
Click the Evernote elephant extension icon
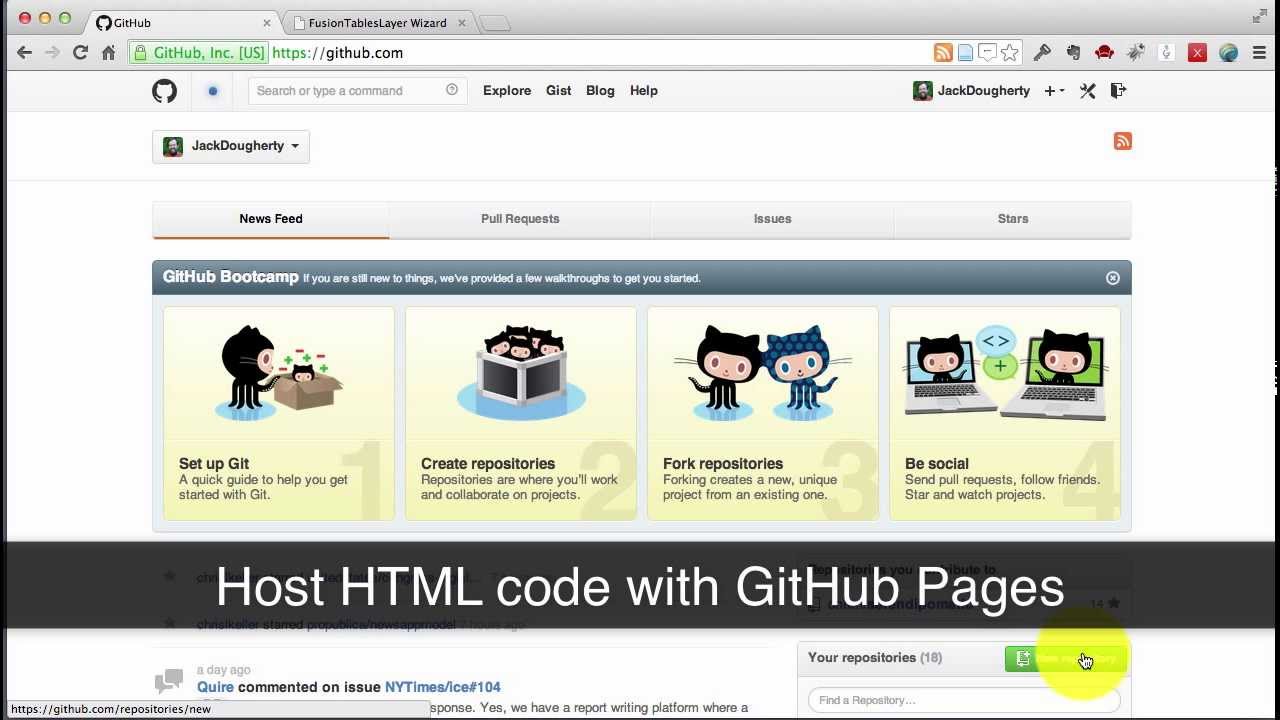1073,53
